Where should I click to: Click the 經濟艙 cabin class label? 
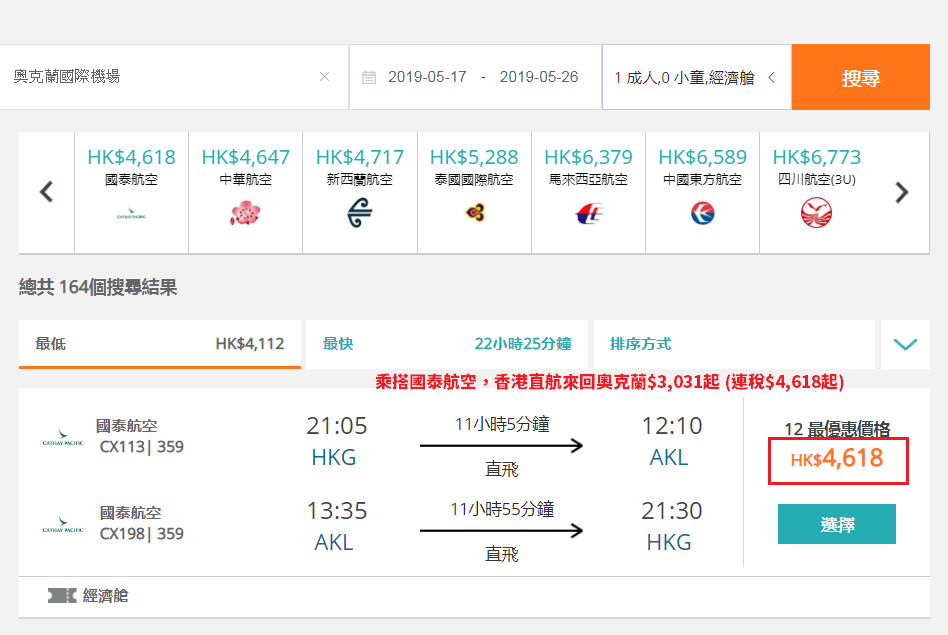pyautogui.click(x=106, y=596)
